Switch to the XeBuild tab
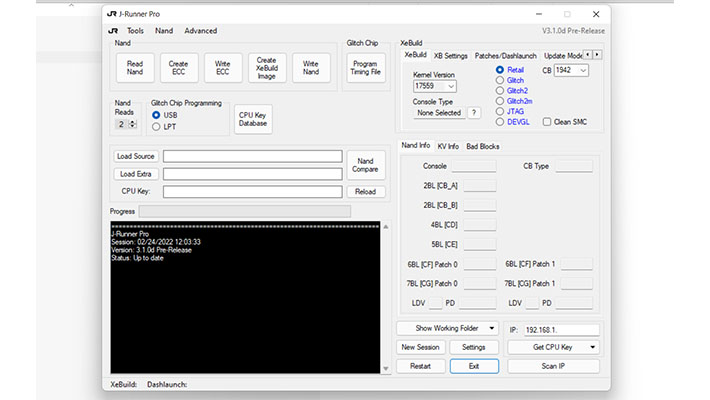Viewport: 710px width, 400px height. (x=415, y=55)
